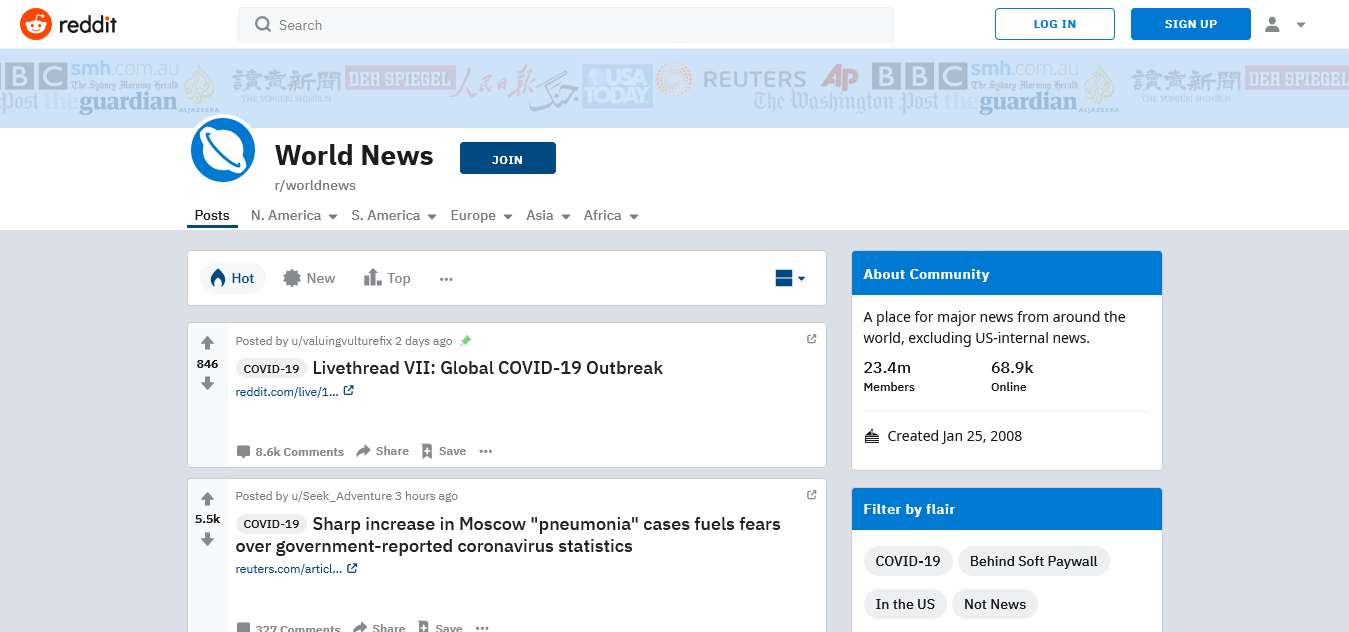Upvote the Moscow pneumonia cases post
Image resolution: width=1349 pixels, height=632 pixels.
point(207,498)
